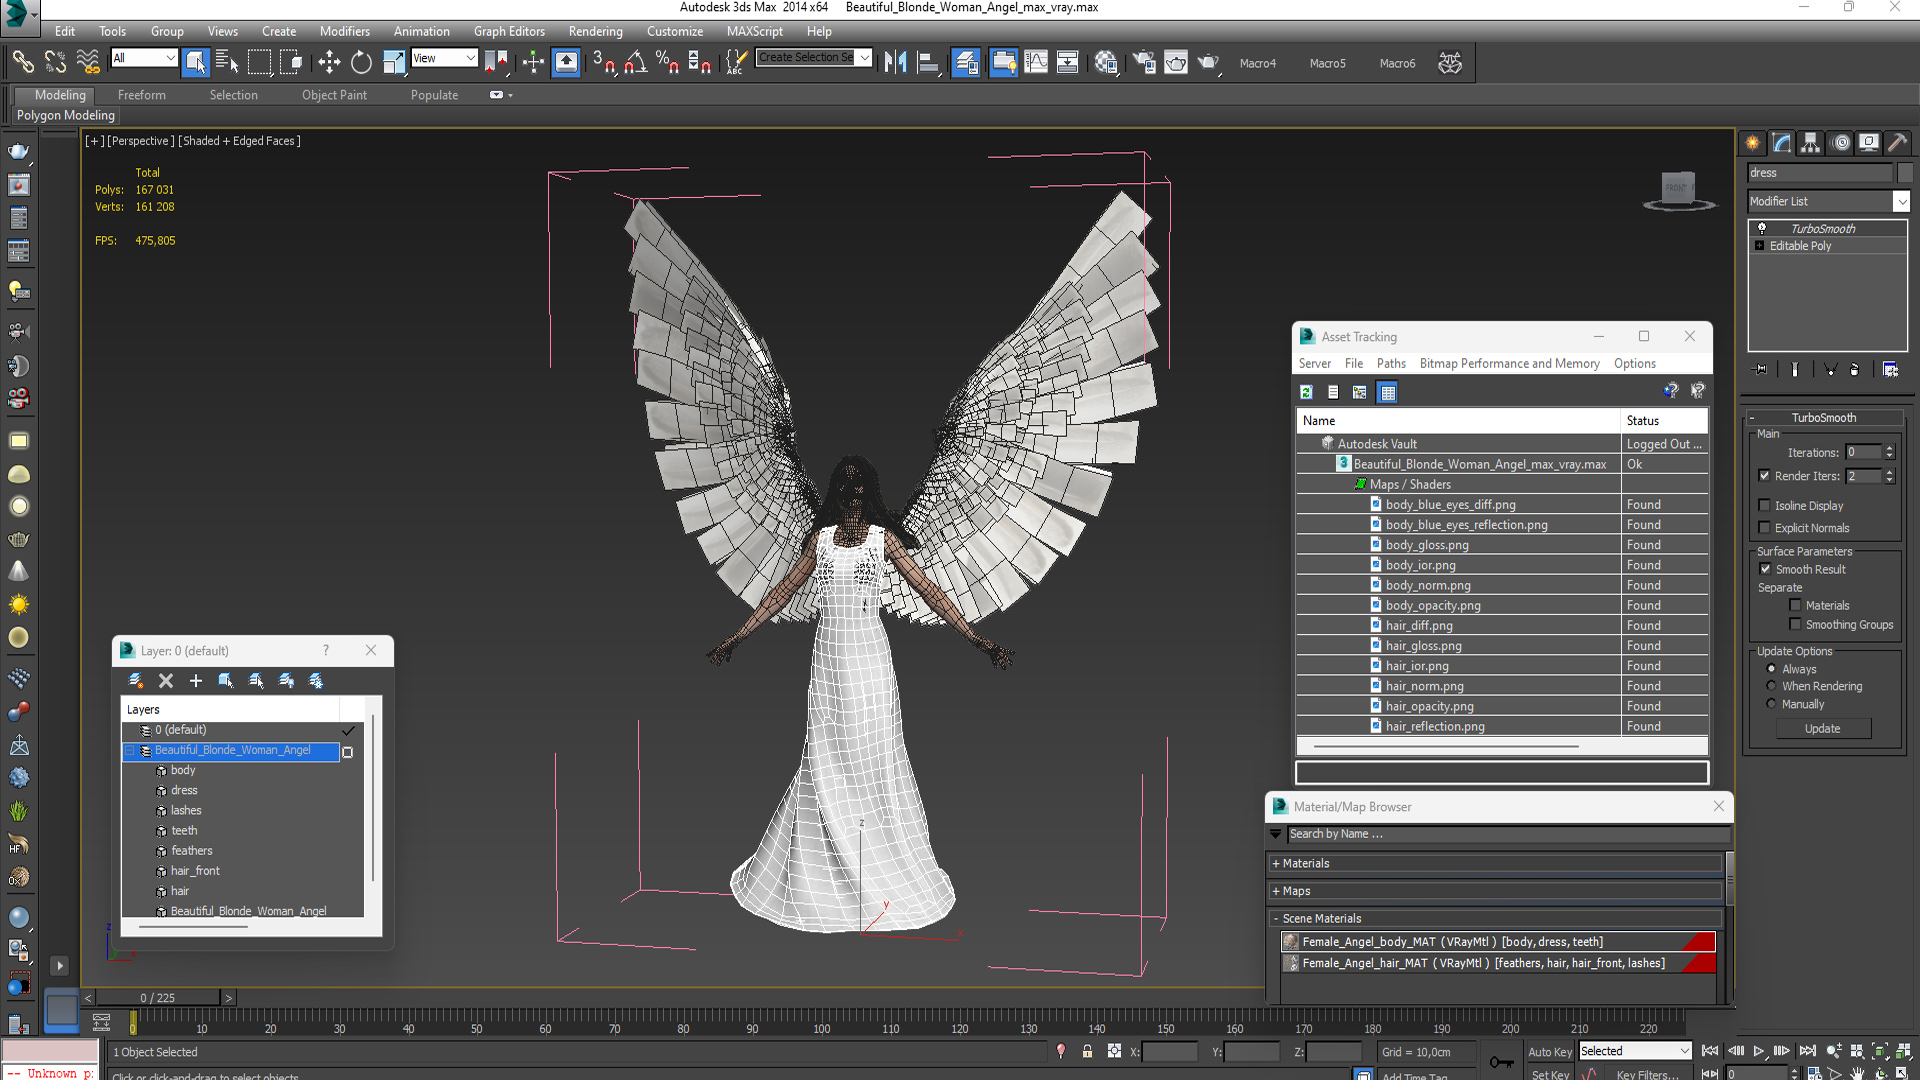Viewport: 1920px width, 1080px height.
Task: Click the TurboSmooth Update button
Action: coord(1822,729)
